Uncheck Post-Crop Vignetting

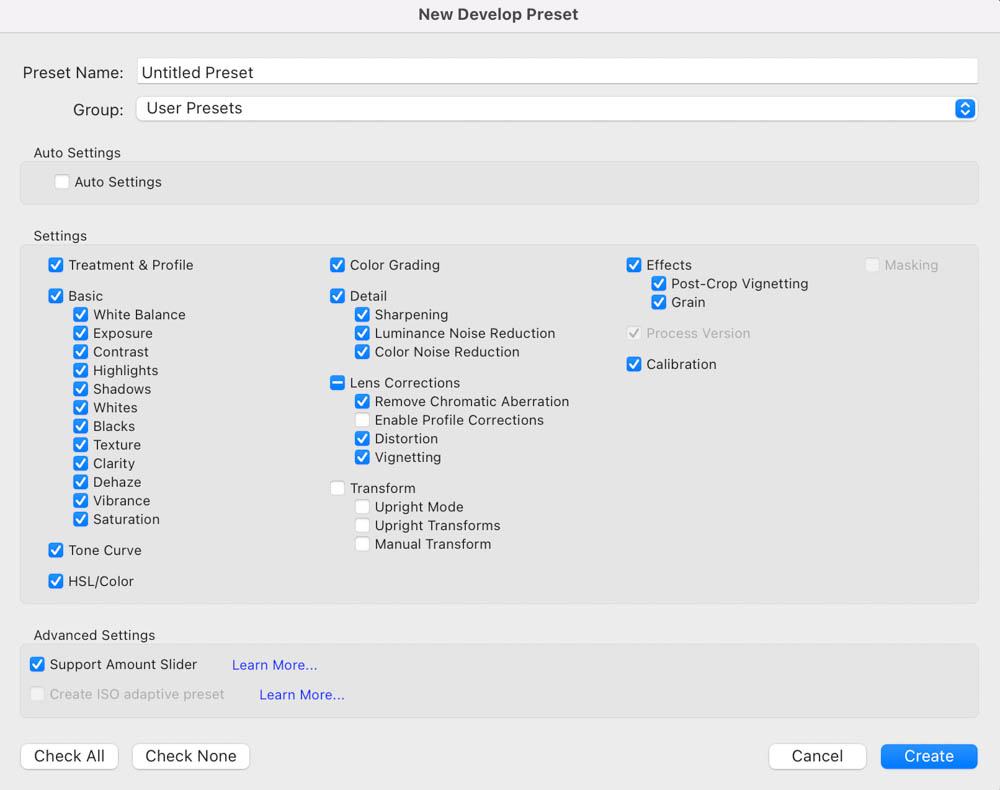click(x=659, y=284)
